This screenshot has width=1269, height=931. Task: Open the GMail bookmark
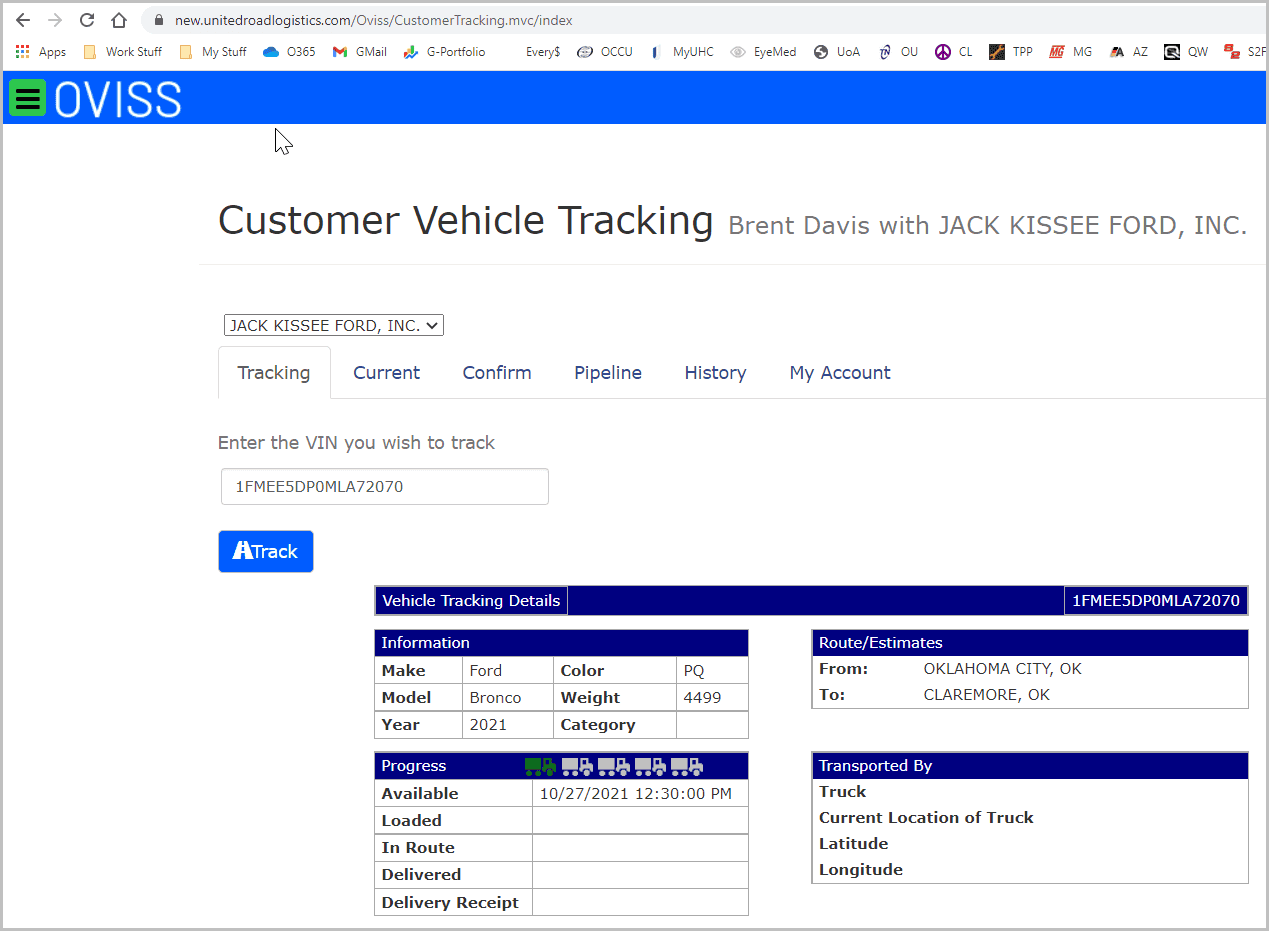point(360,52)
